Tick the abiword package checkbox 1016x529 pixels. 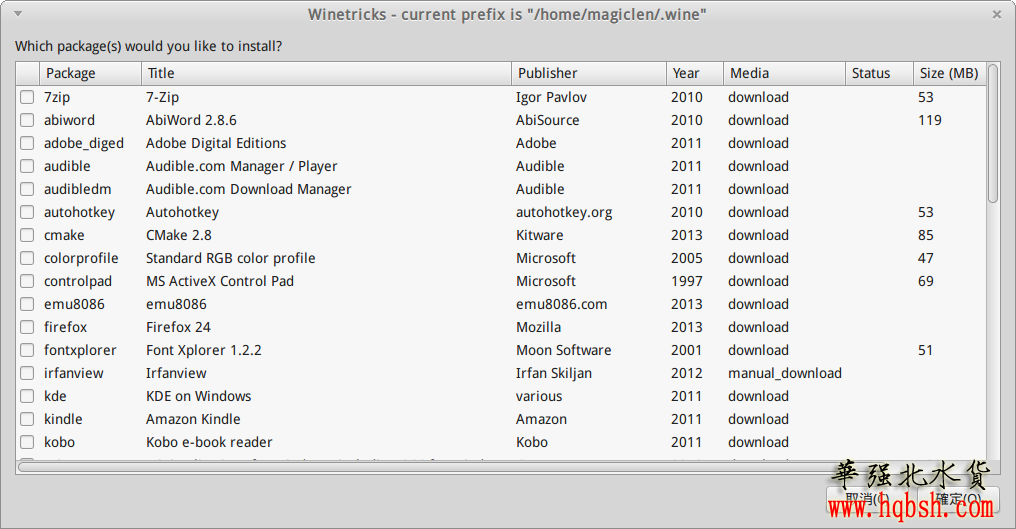[27, 120]
